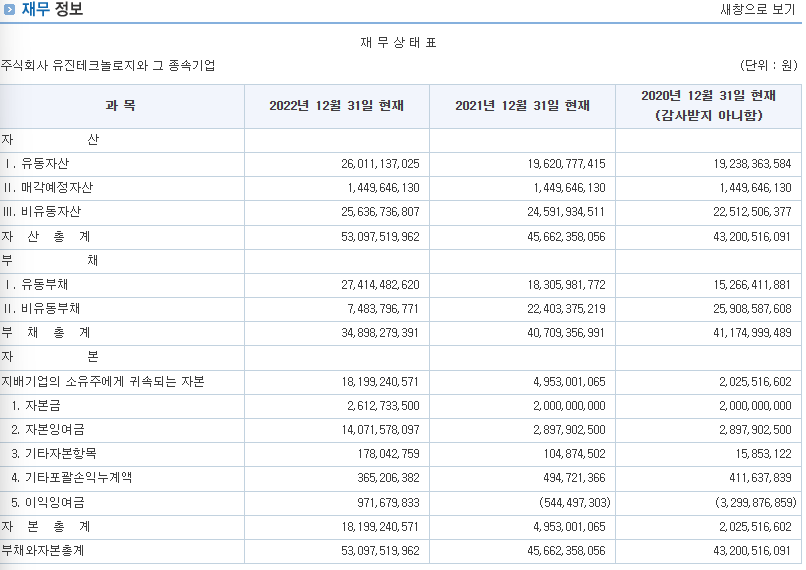Select the 재무 정보 section heading
This screenshot has width=806, height=570.
pos(52,9)
